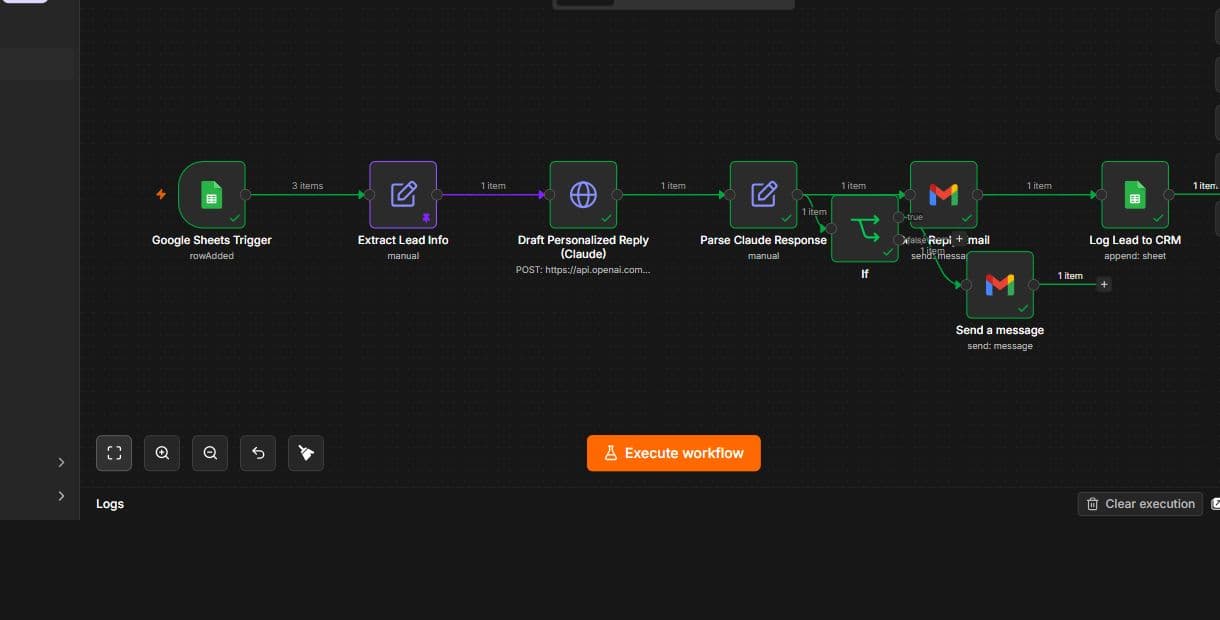Click the "Draft Personalized Reply (Claude)" title
The height and width of the screenshot is (620, 1220).
583,247
